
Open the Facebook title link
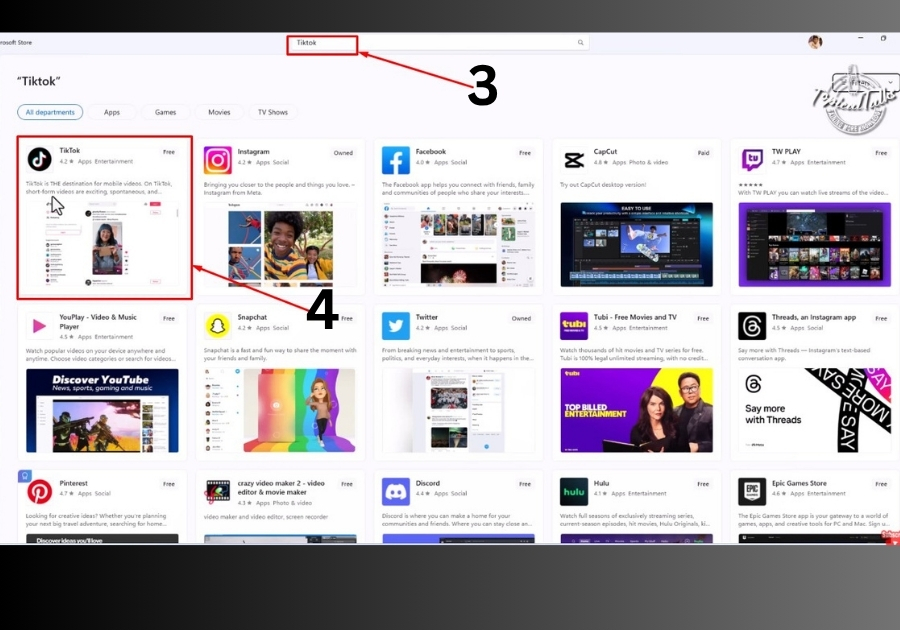[430, 151]
